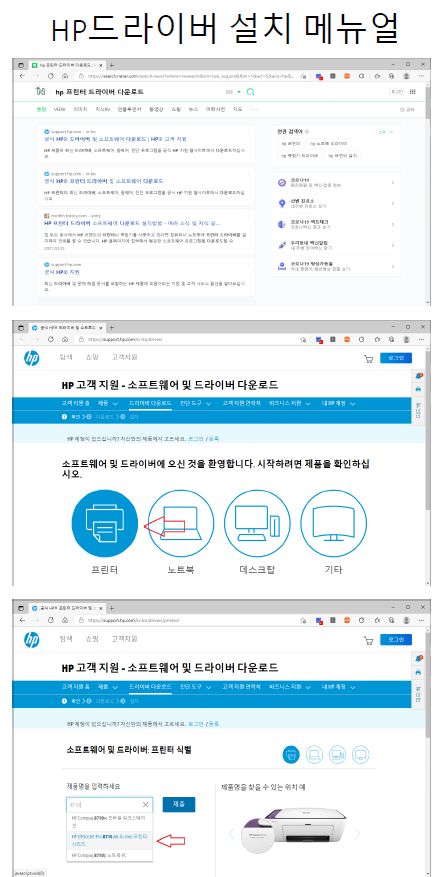Viewport: 443px width, 877px height.
Task: Open result '공식 HP® 프린터 드라이버 및 소프트웨어 다운로드'
Action: click(x=103, y=181)
